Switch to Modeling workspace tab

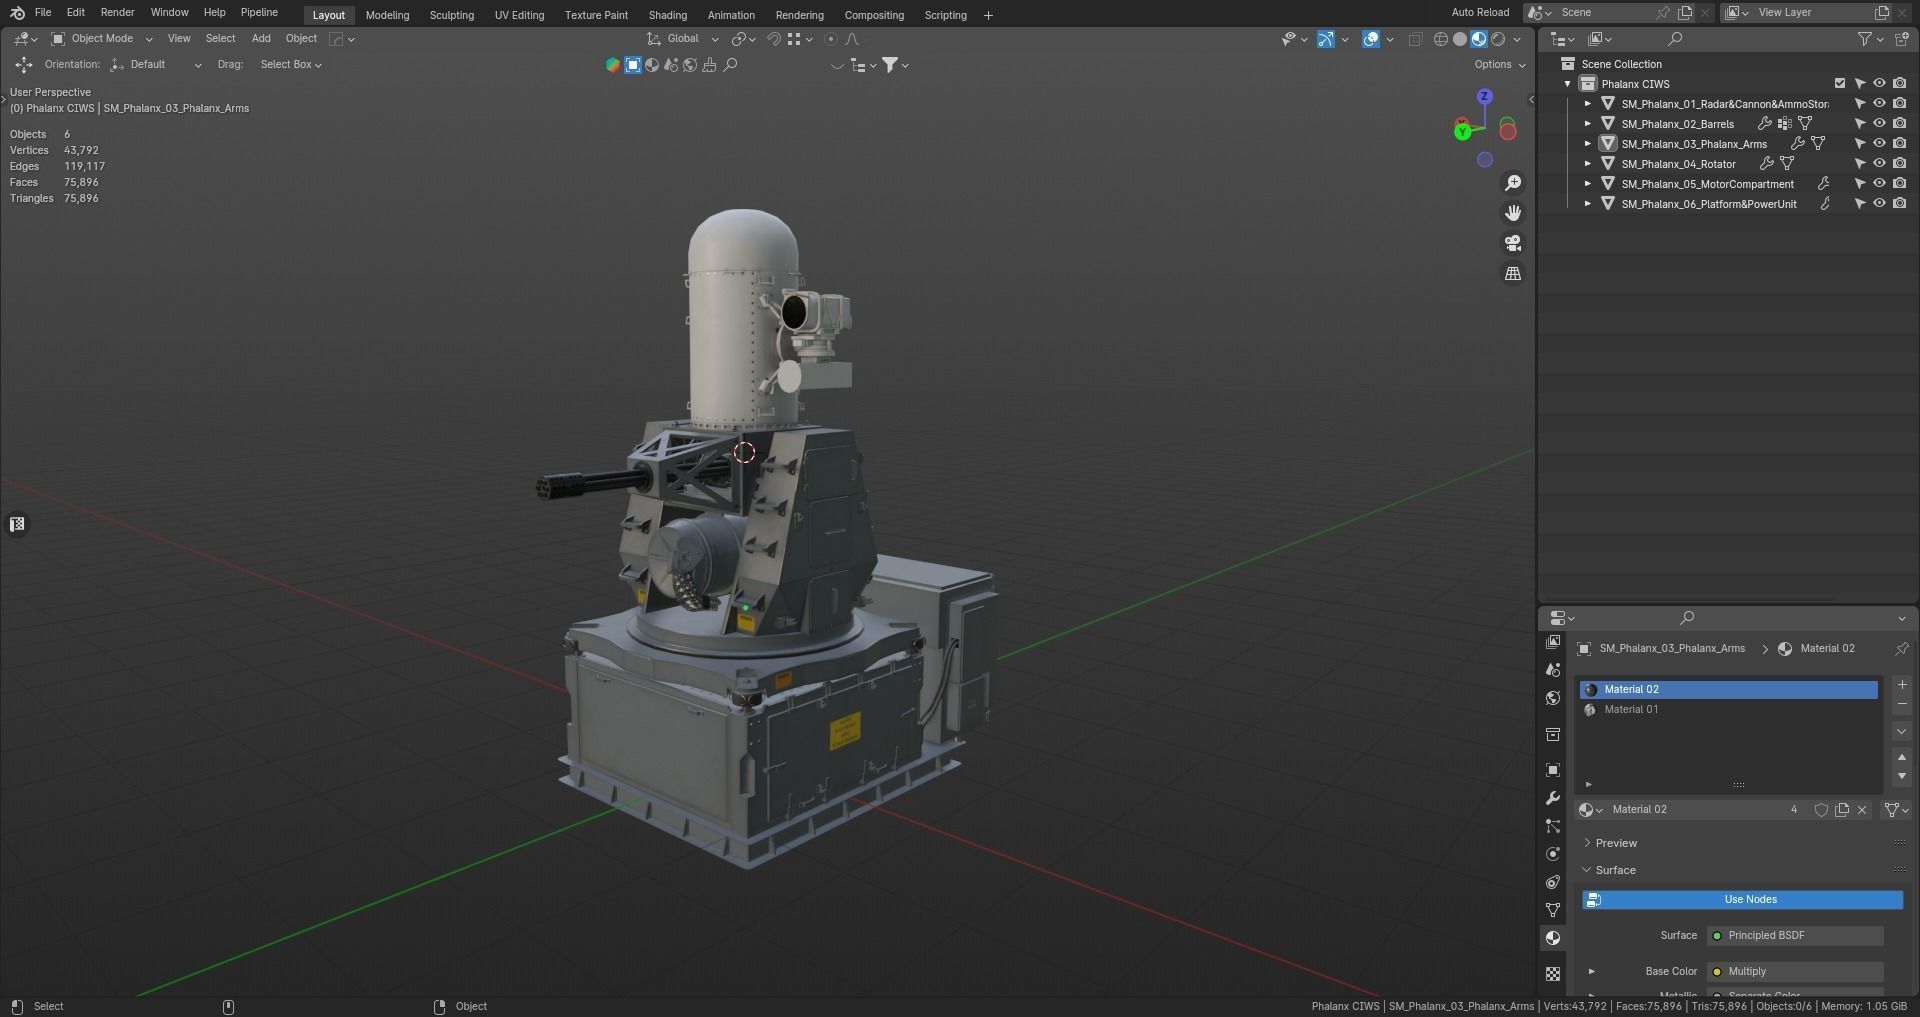pos(387,15)
